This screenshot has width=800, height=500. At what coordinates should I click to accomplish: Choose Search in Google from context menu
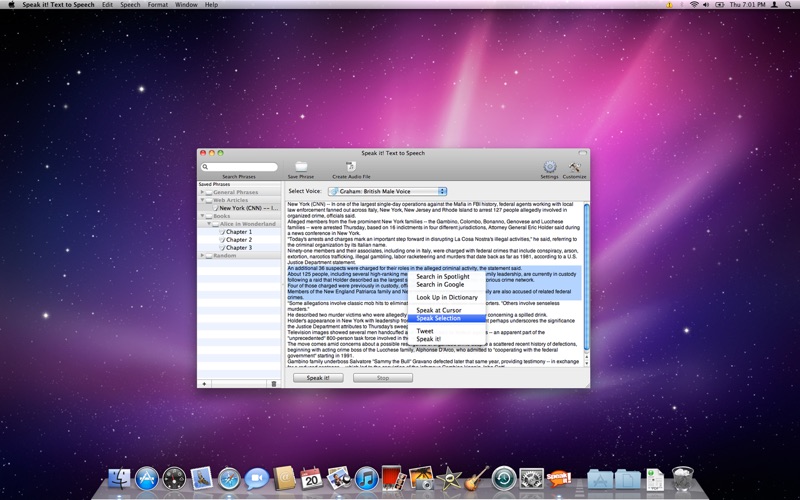coord(446,285)
